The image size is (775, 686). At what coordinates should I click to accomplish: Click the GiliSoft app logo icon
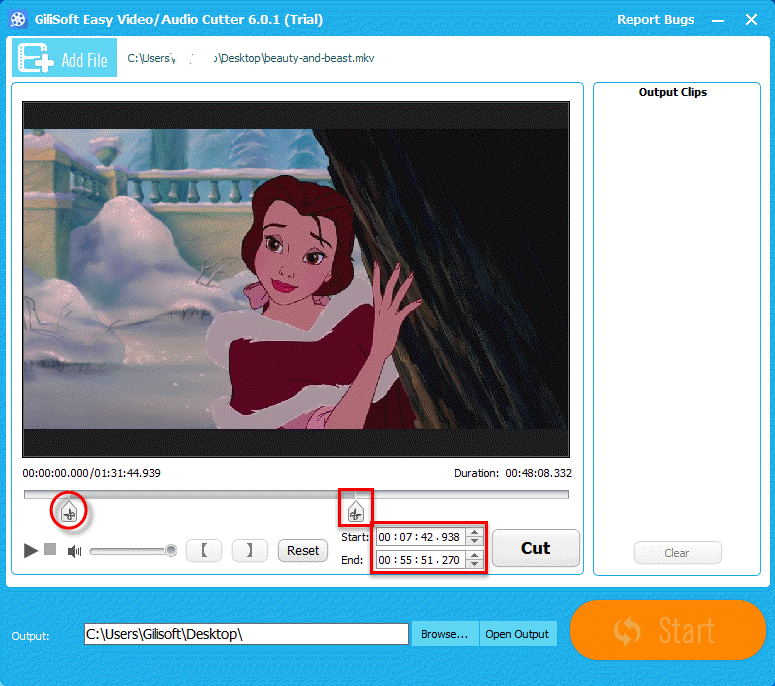click(18, 19)
